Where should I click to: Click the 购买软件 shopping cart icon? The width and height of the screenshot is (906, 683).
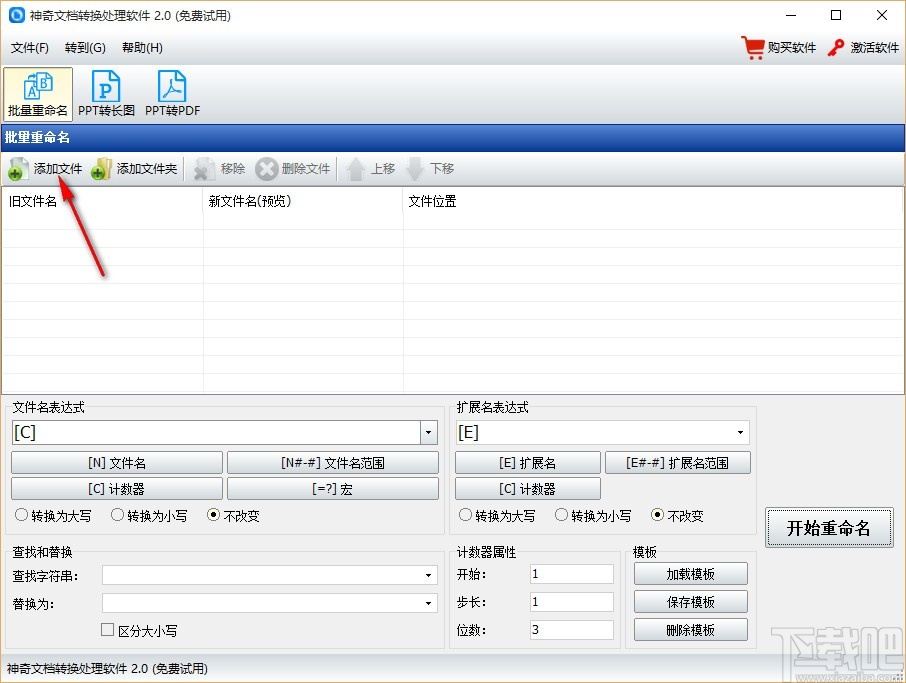pos(753,47)
